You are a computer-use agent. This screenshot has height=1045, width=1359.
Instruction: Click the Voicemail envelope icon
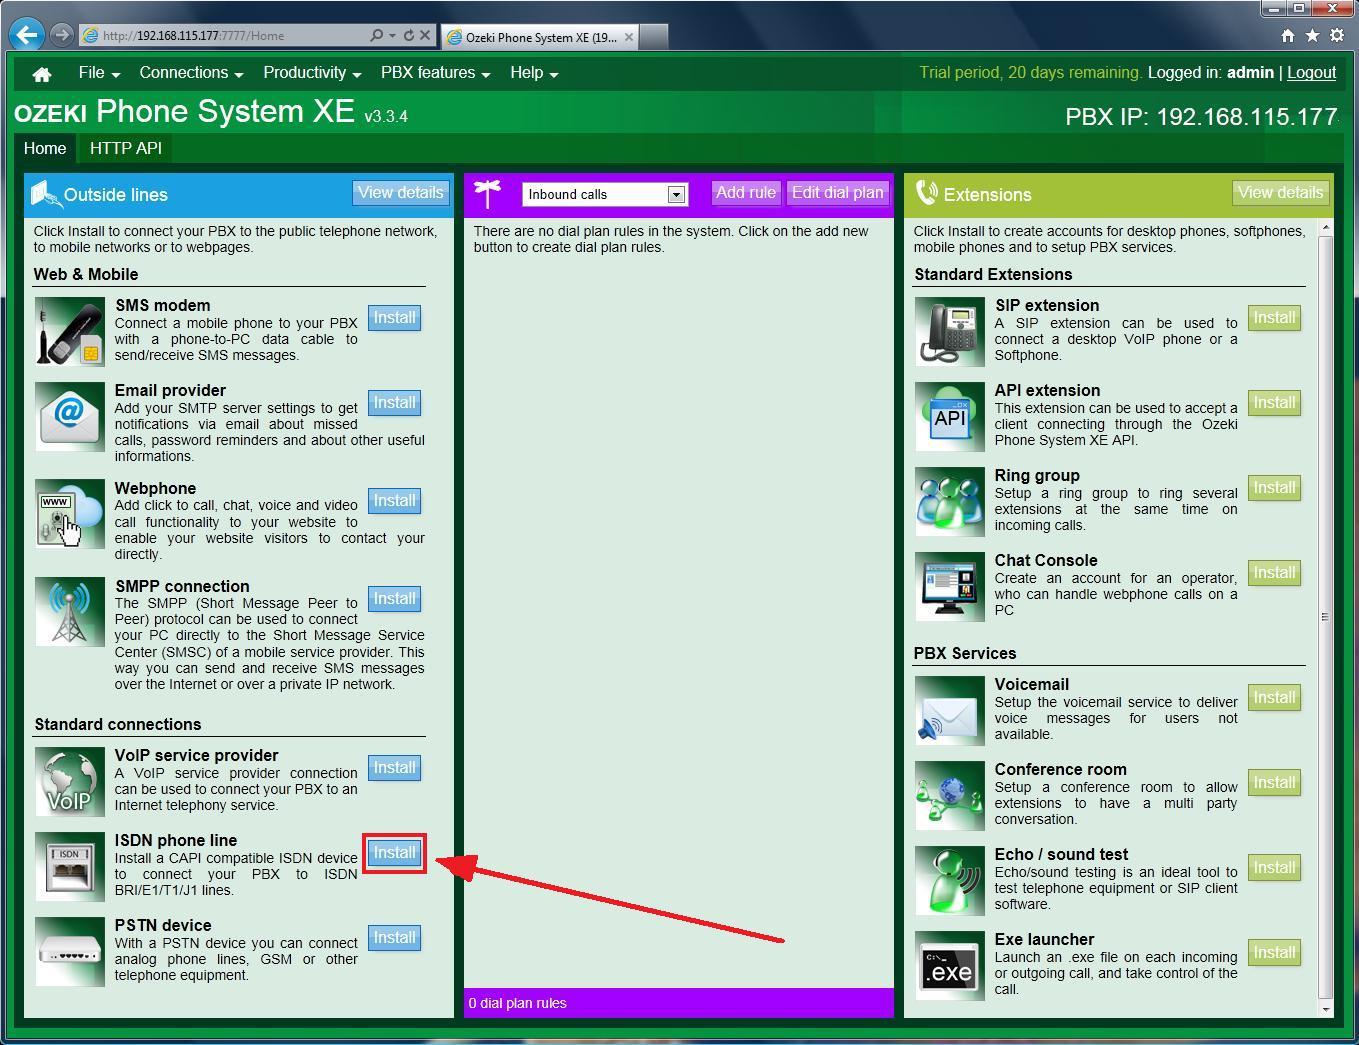(950, 710)
